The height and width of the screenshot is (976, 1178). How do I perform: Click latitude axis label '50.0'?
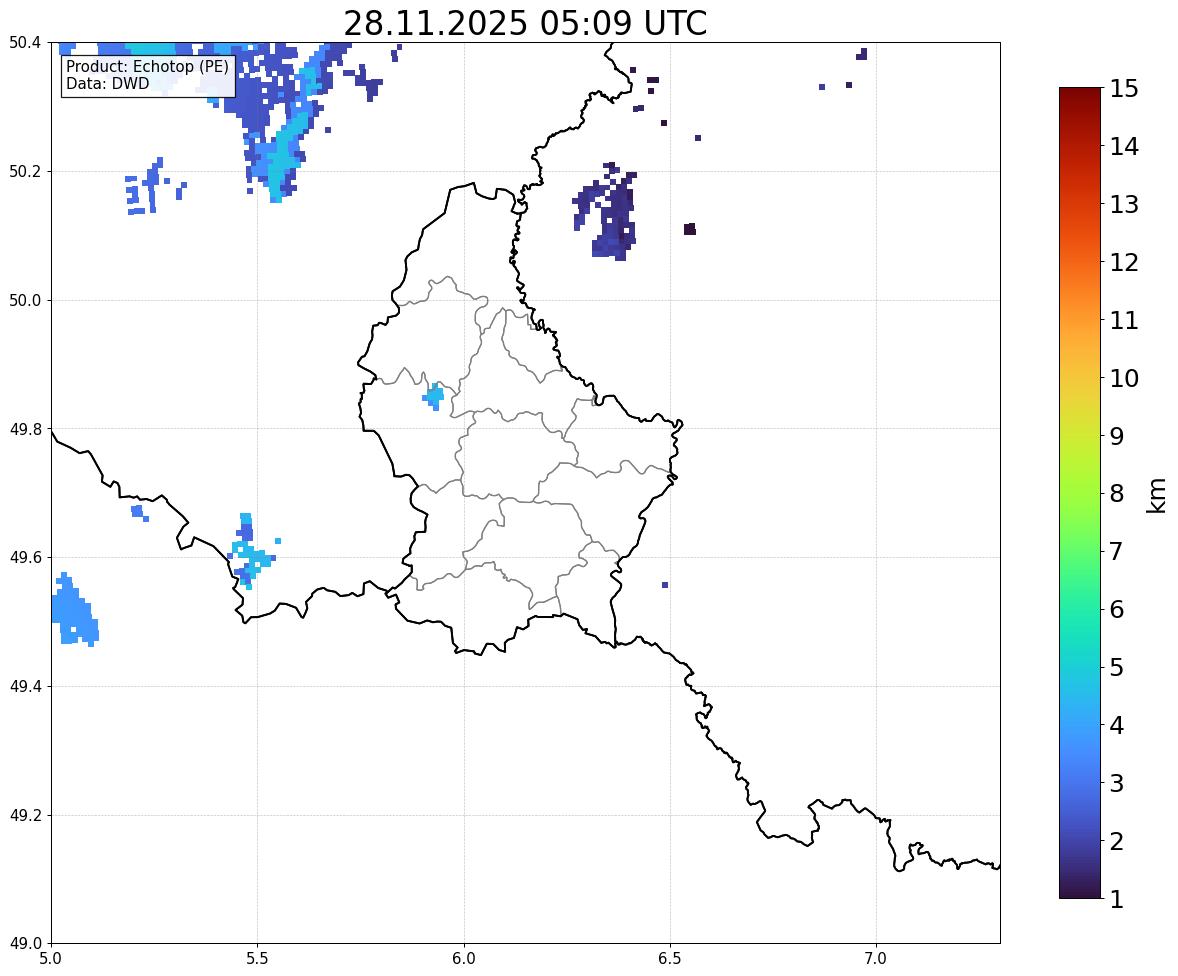click(25, 301)
